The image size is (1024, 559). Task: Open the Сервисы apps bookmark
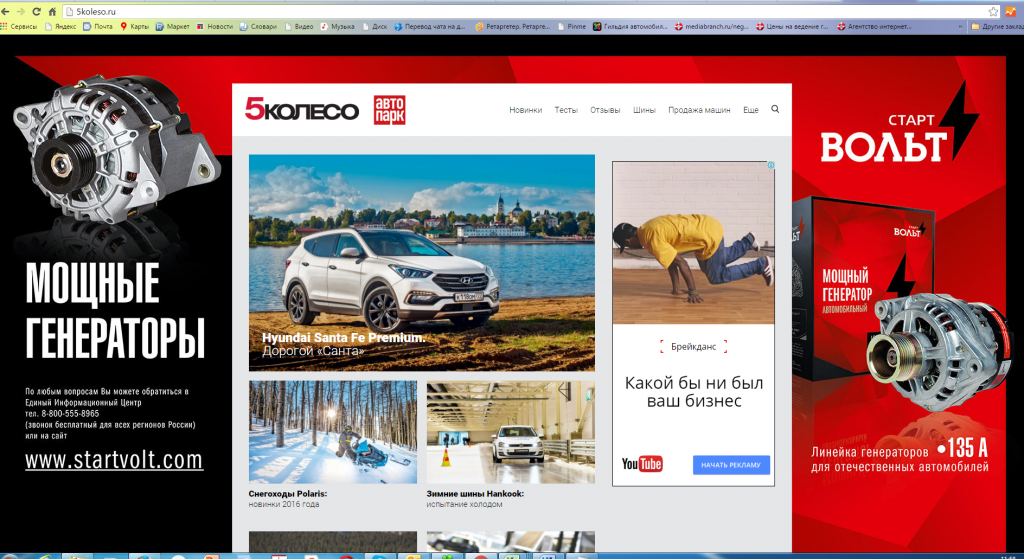19,27
